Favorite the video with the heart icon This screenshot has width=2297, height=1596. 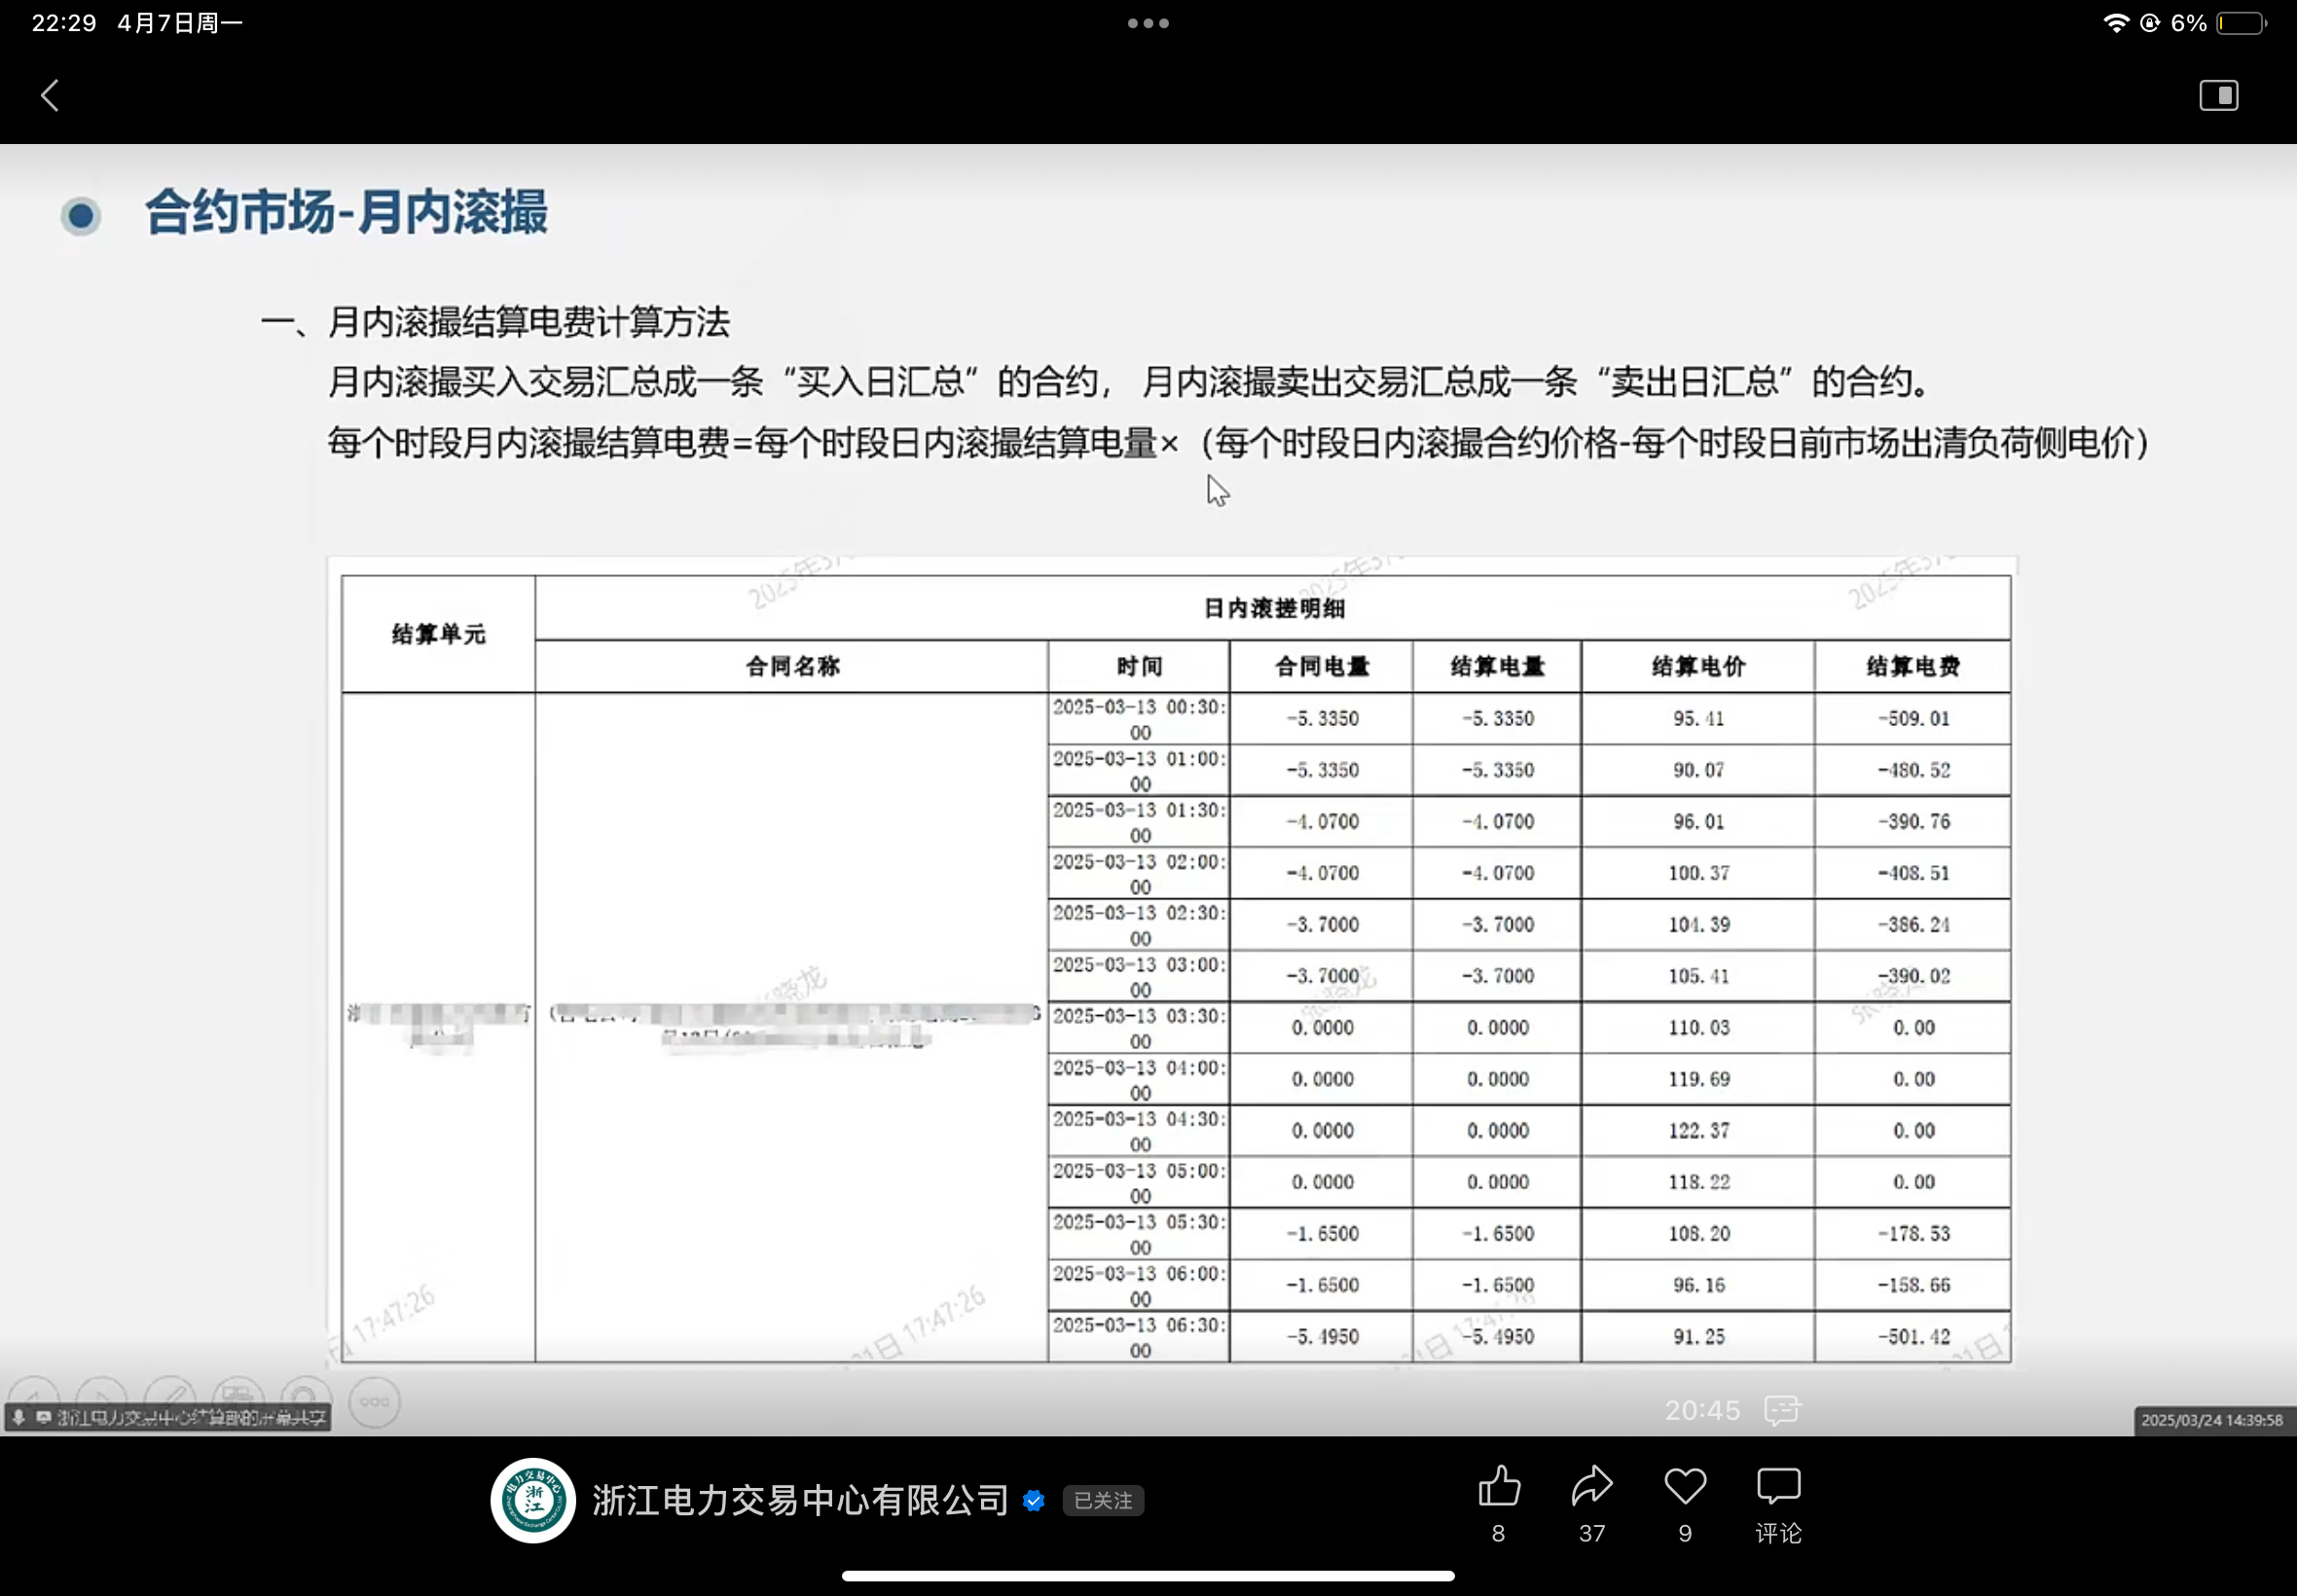tap(1685, 1486)
